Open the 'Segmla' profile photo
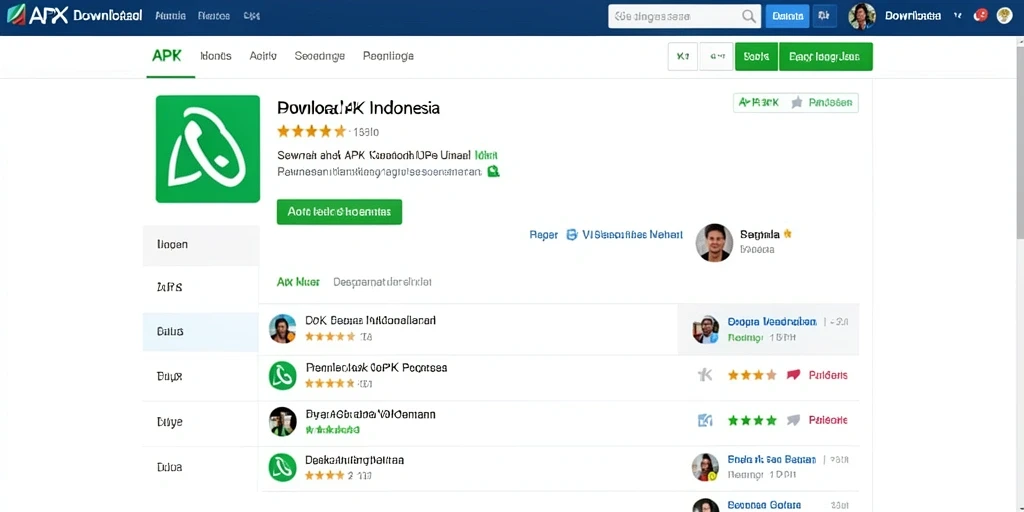Viewport: 1024px width, 512px height. point(714,243)
